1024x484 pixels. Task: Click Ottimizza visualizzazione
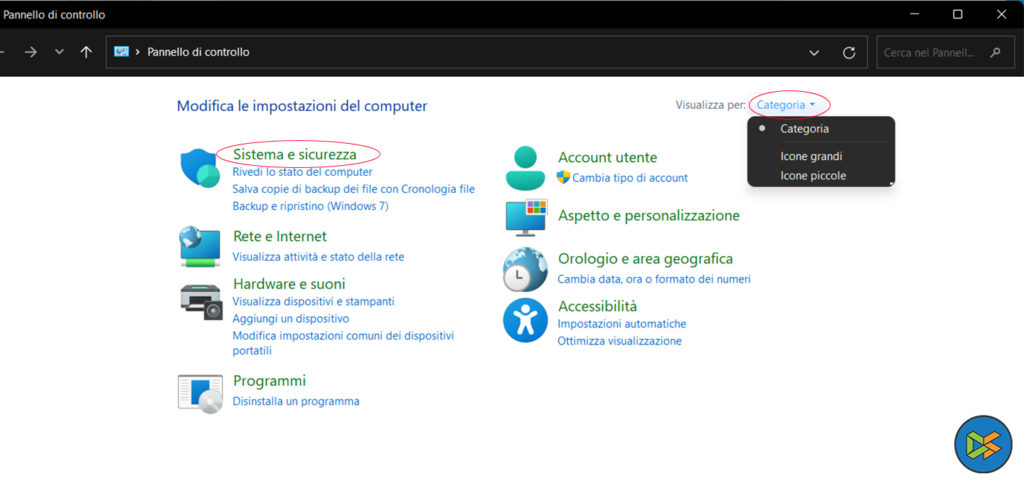tap(619, 340)
